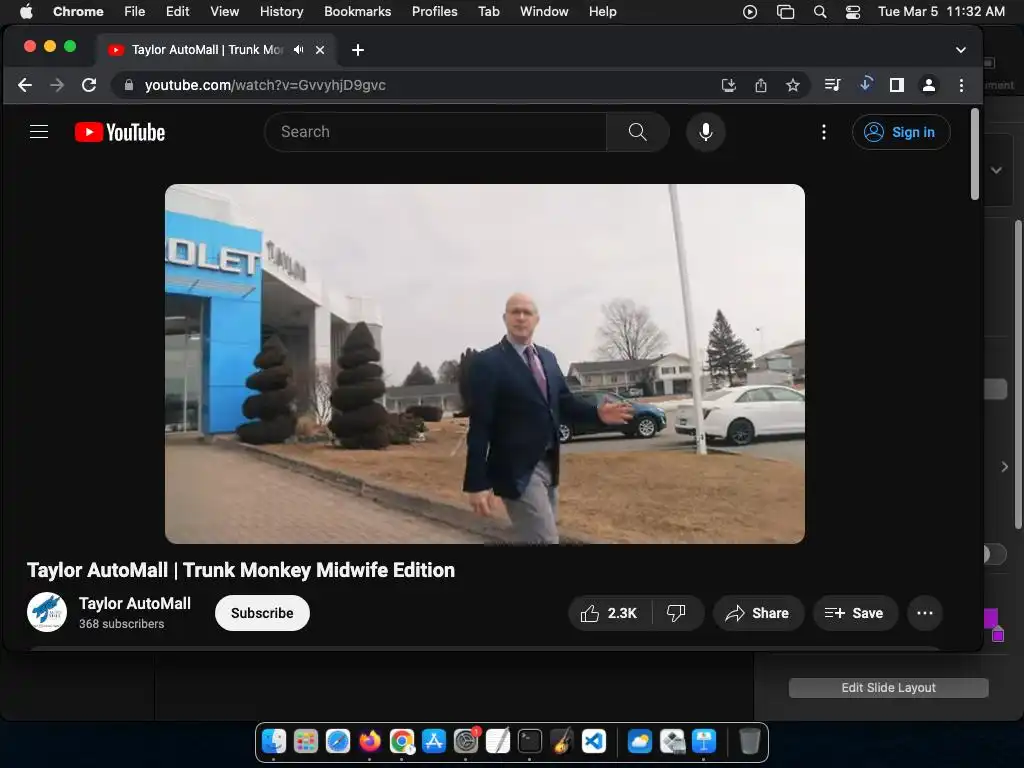Open more actions ellipsis under video

[925, 613]
